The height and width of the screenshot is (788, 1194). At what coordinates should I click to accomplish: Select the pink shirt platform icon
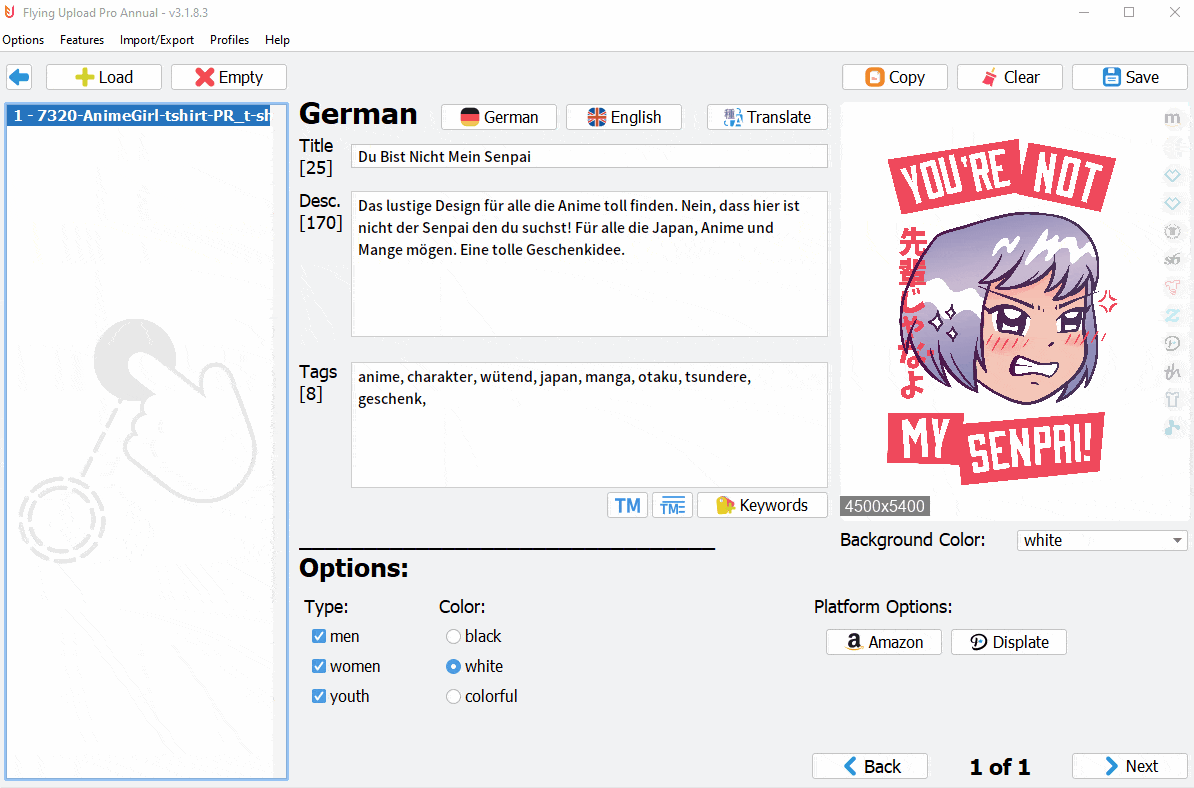[1172, 287]
